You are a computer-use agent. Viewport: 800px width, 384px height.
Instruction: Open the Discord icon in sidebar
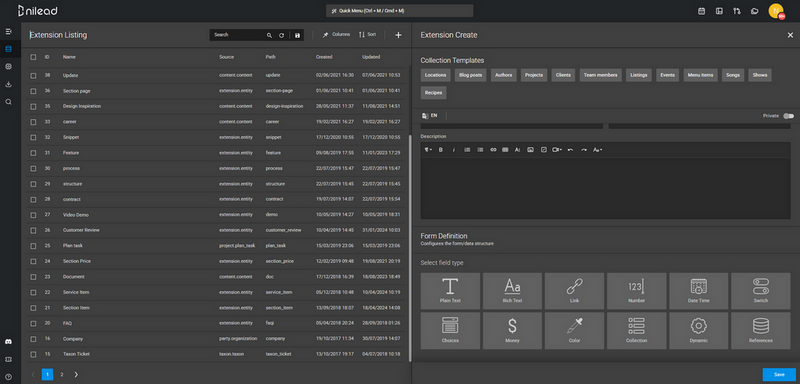8,341
